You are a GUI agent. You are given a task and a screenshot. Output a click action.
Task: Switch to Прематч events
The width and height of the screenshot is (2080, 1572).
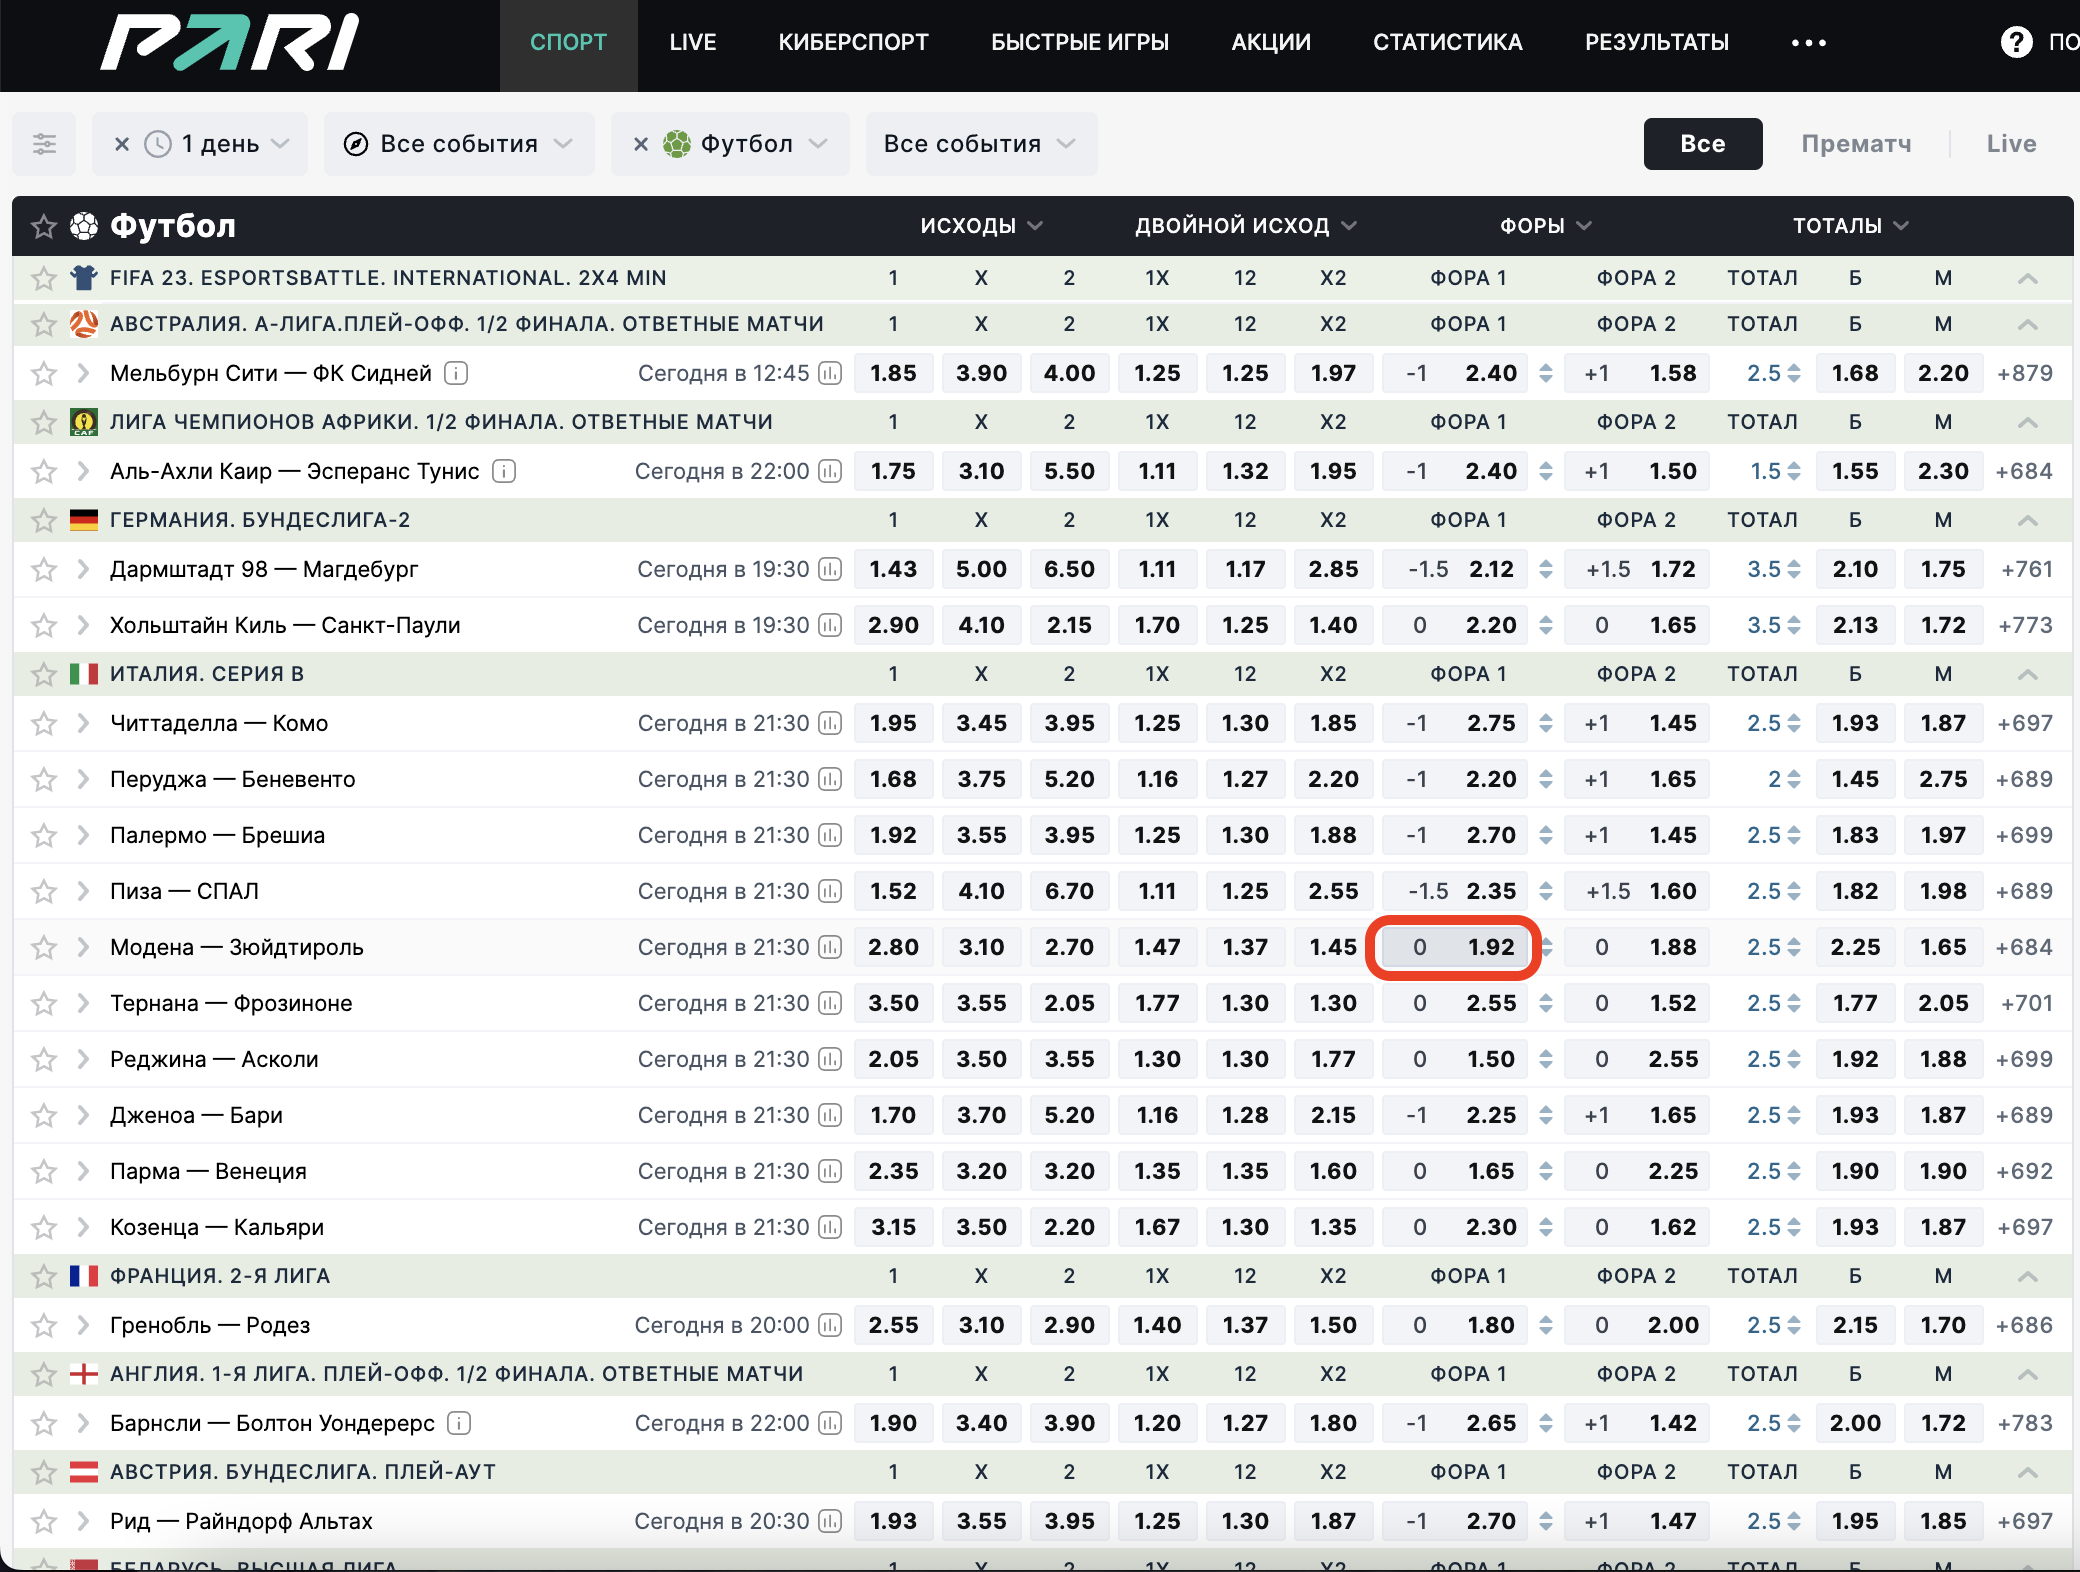(1856, 144)
